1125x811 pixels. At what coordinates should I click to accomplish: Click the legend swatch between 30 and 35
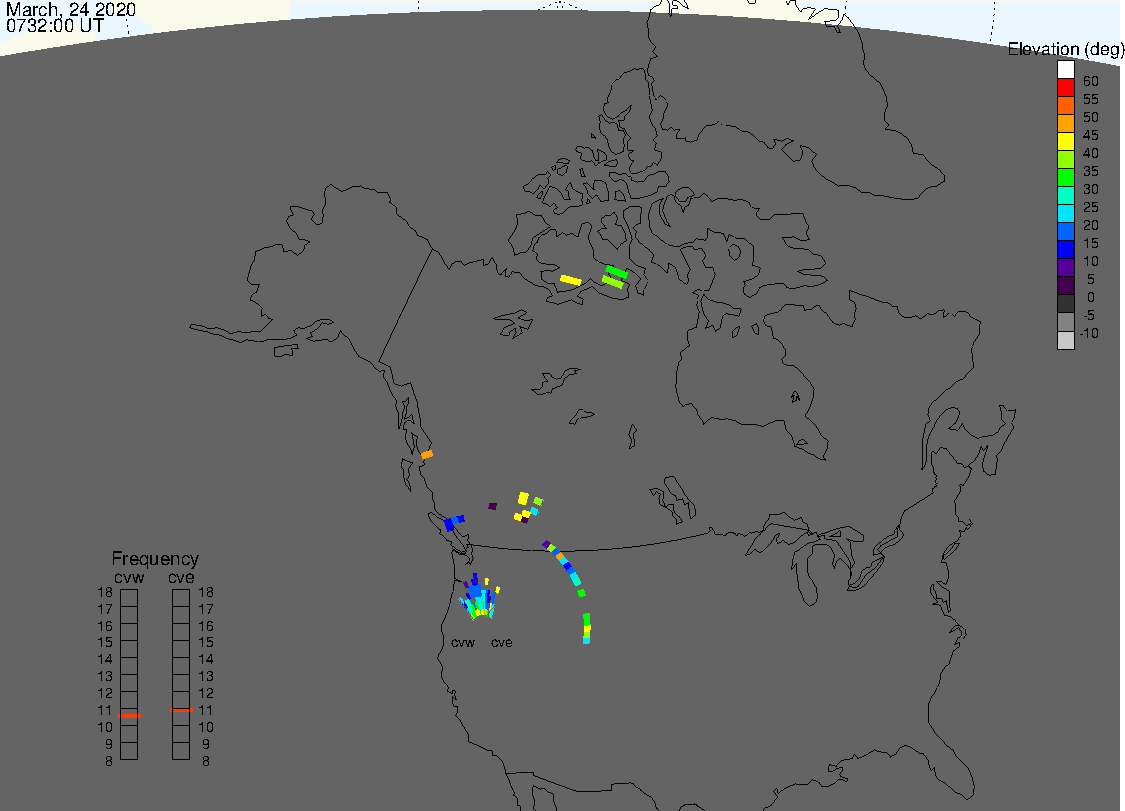point(1065,177)
